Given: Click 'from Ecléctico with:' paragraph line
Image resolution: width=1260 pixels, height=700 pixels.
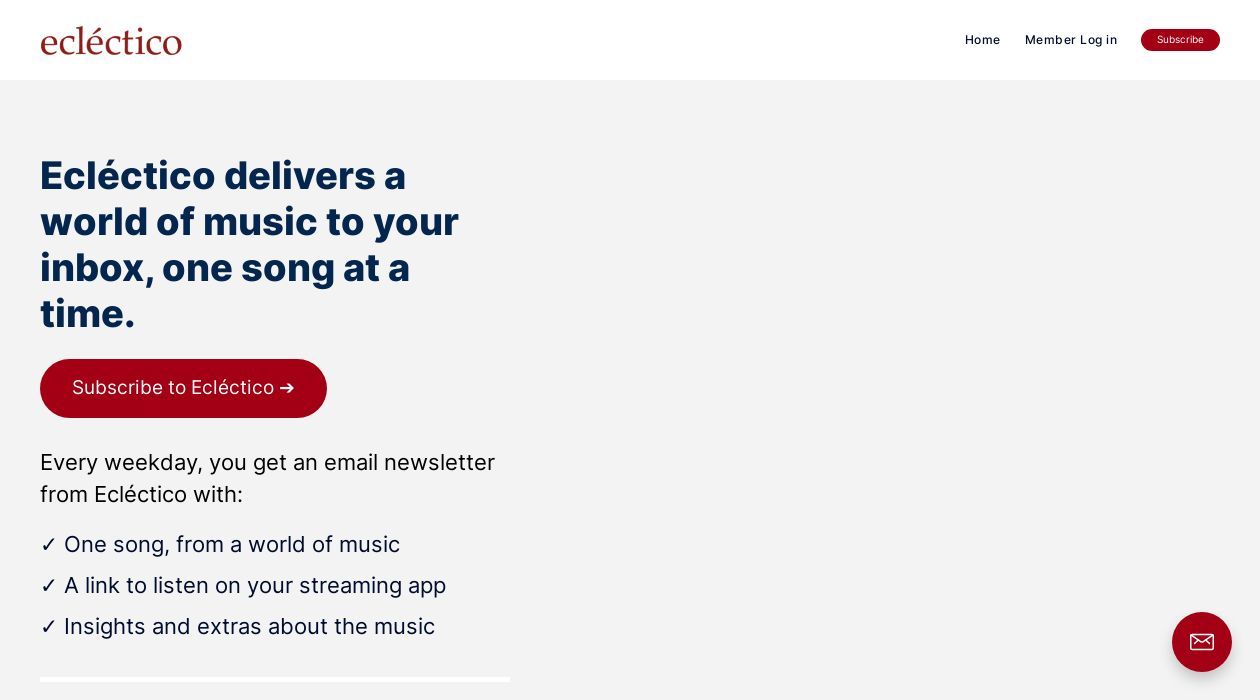Looking at the screenshot, I should pyautogui.click(x=141, y=495).
